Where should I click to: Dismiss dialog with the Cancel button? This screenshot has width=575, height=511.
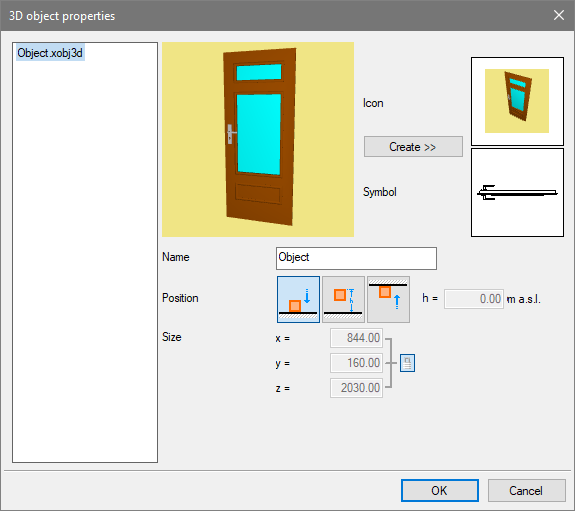[526, 490]
